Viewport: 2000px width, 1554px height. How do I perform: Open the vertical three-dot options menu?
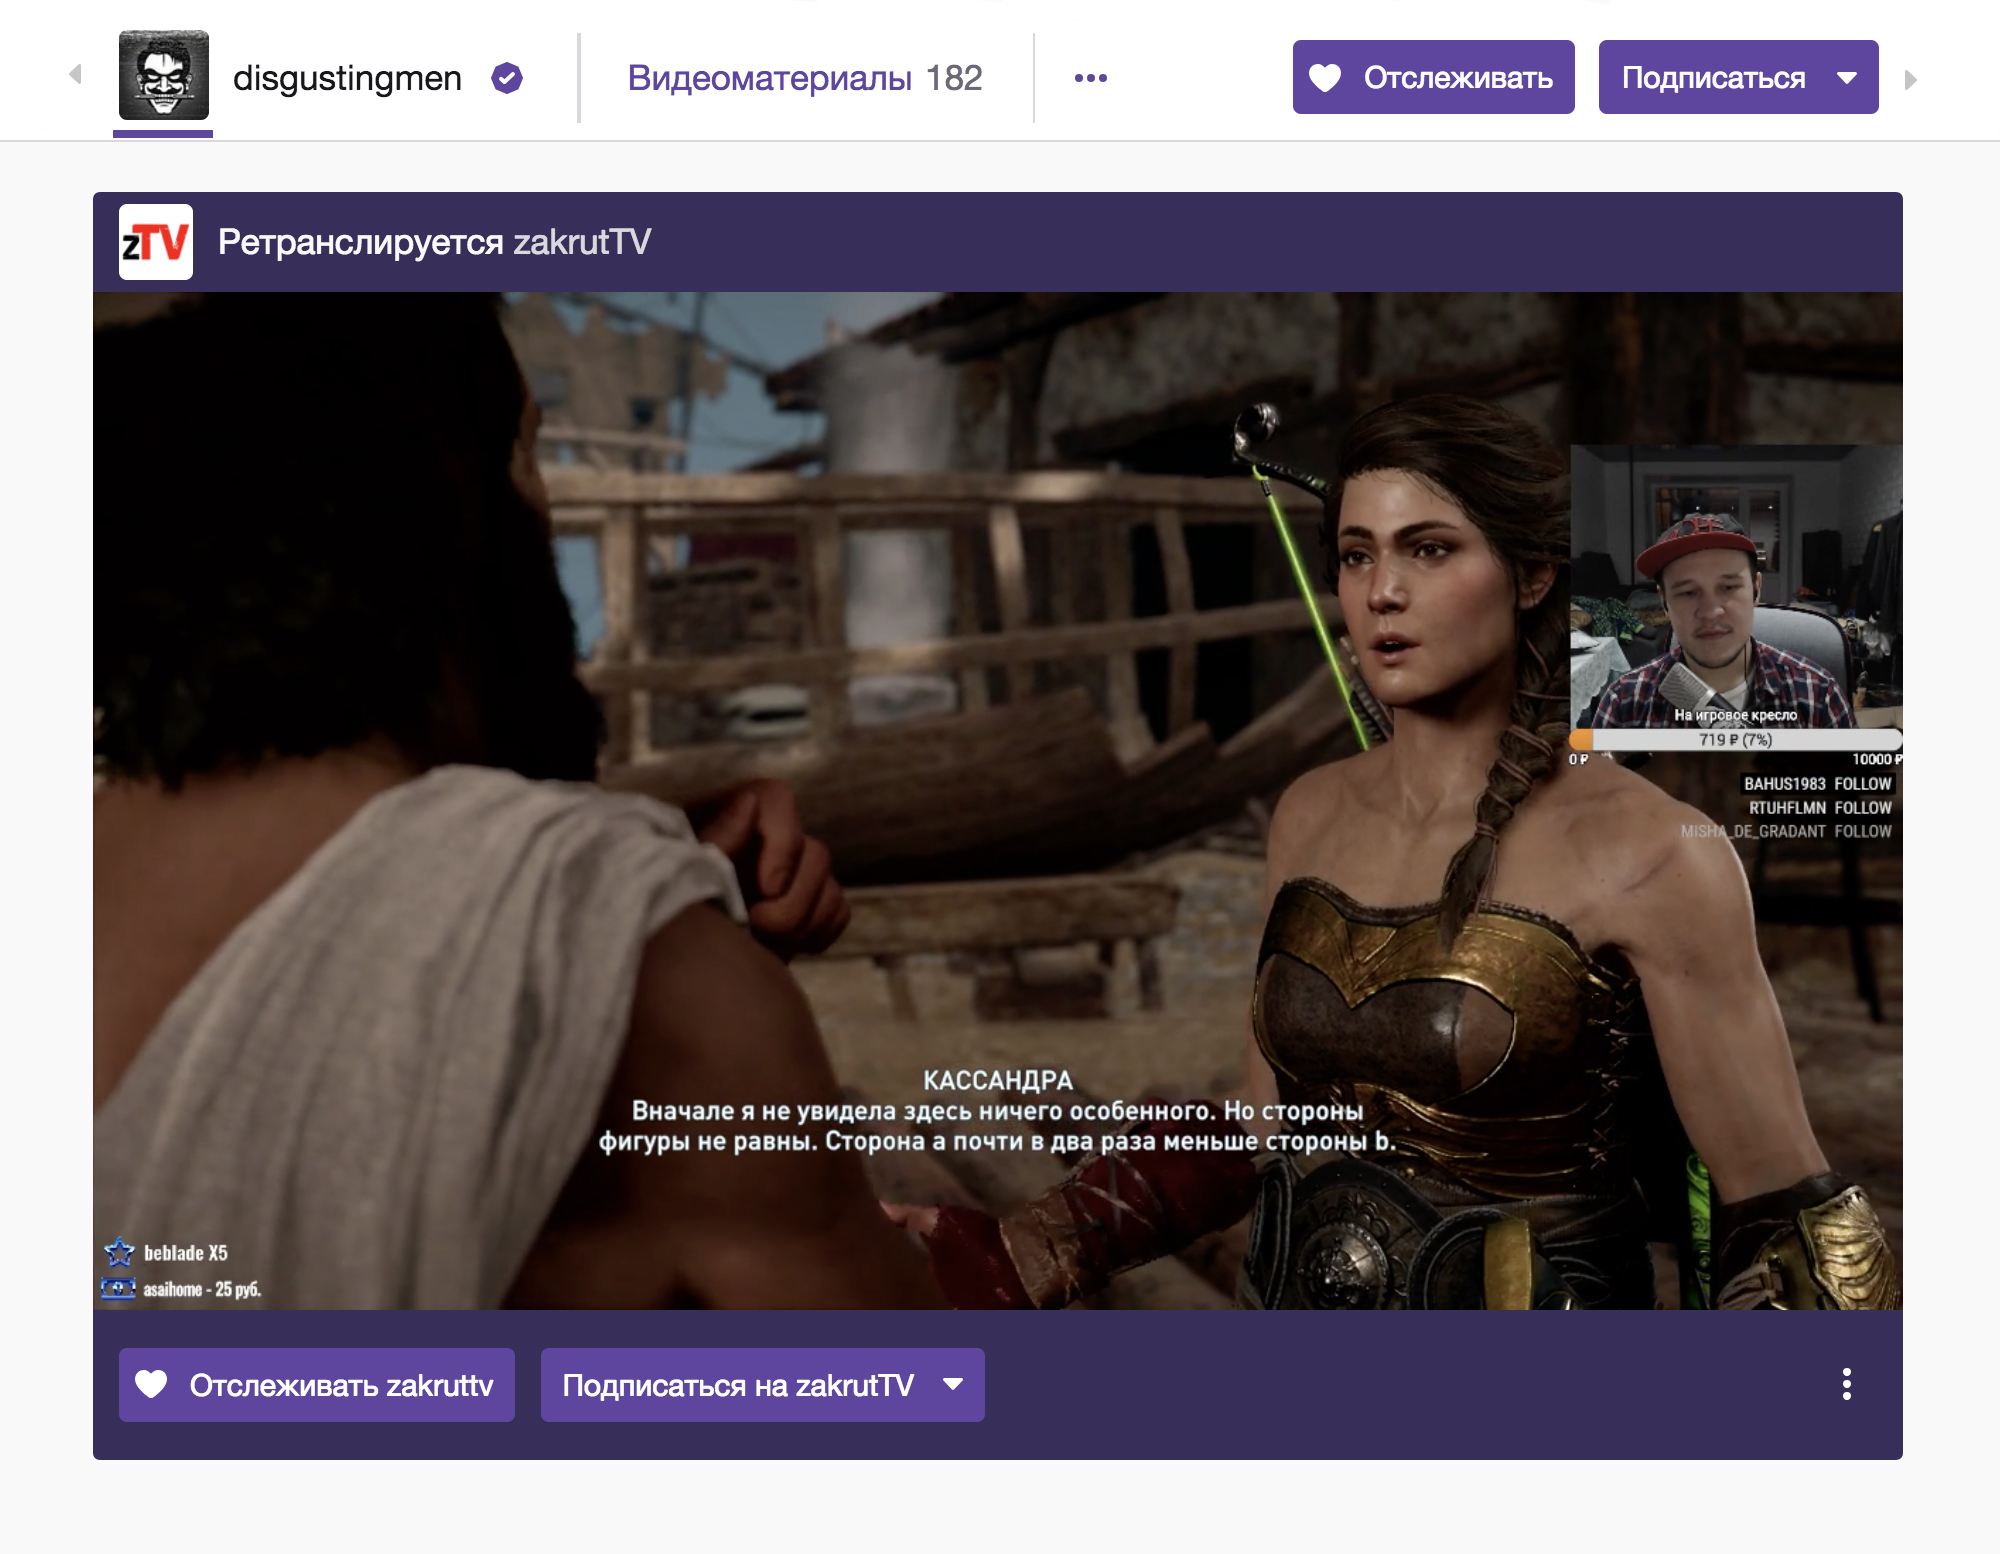pyautogui.click(x=1846, y=1384)
